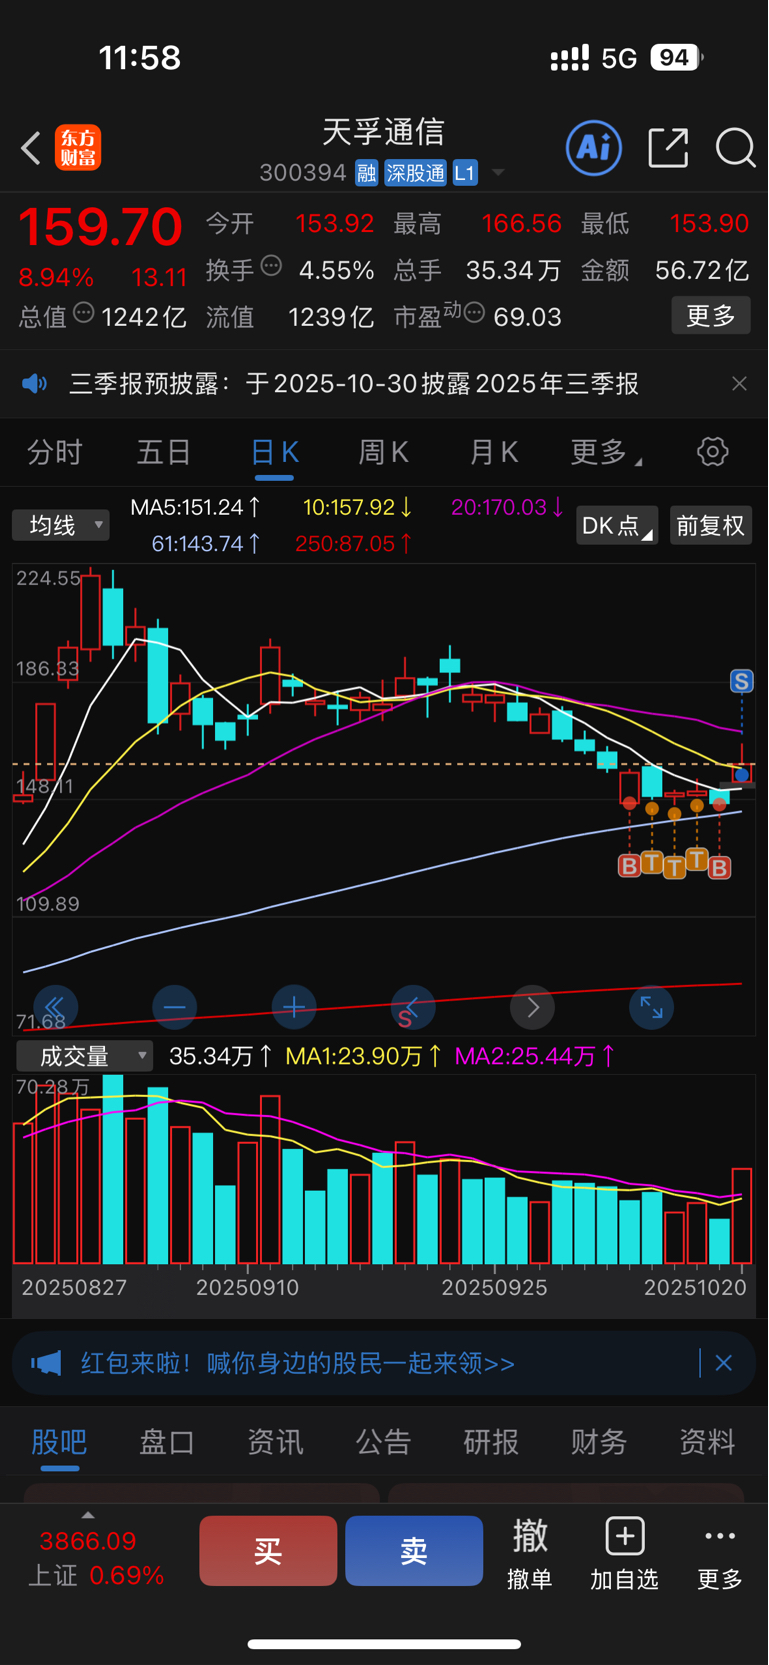Open the 均线 indicator dropdown
Image resolution: width=769 pixels, height=1665 pixels.
60,525
